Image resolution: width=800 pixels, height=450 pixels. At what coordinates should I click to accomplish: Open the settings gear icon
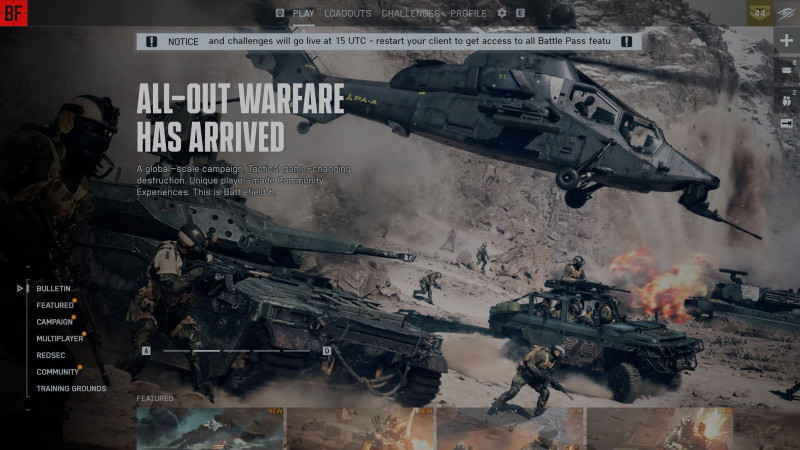click(502, 13)
